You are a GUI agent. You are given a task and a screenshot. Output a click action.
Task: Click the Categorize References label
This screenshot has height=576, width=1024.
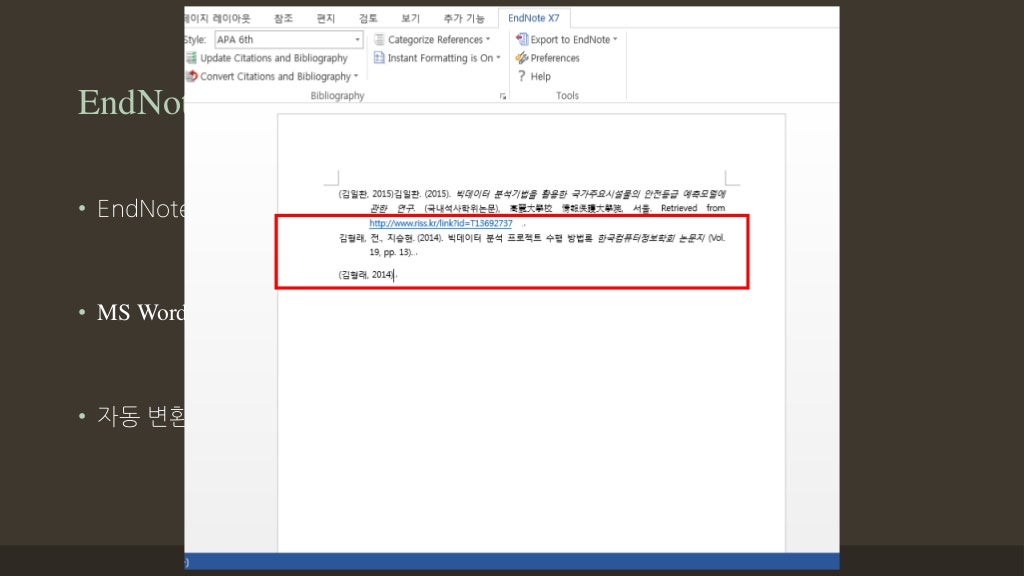coord(436,40)
